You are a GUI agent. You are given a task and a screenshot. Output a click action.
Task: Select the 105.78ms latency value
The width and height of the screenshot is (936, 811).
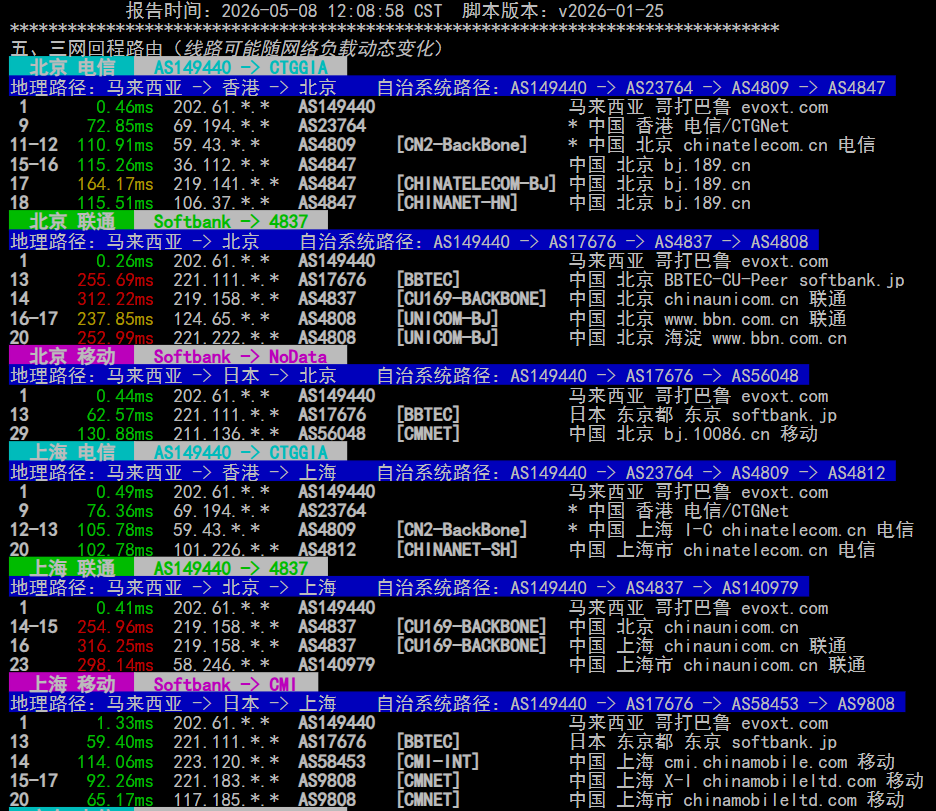(x=115, y=530)
